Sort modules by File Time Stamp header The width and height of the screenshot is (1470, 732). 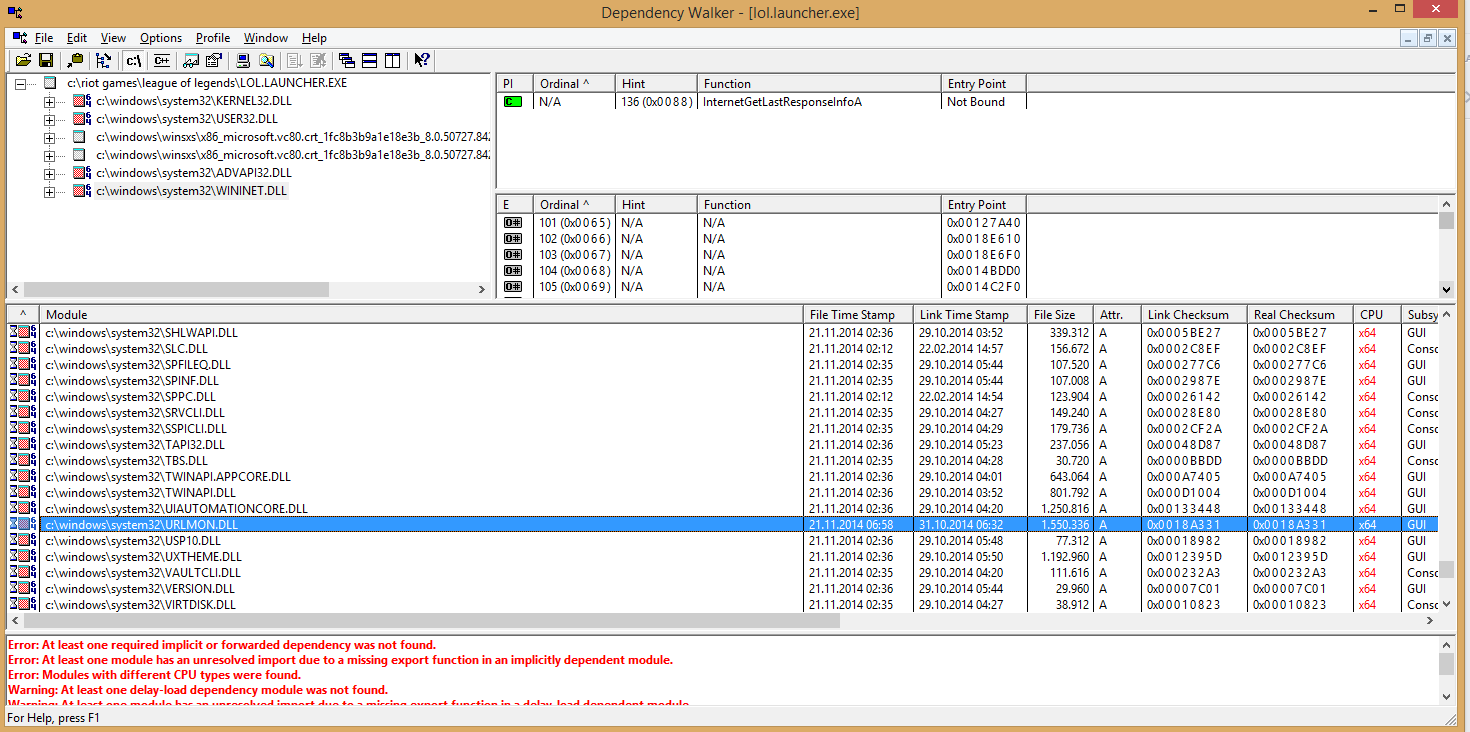[859, 315]
